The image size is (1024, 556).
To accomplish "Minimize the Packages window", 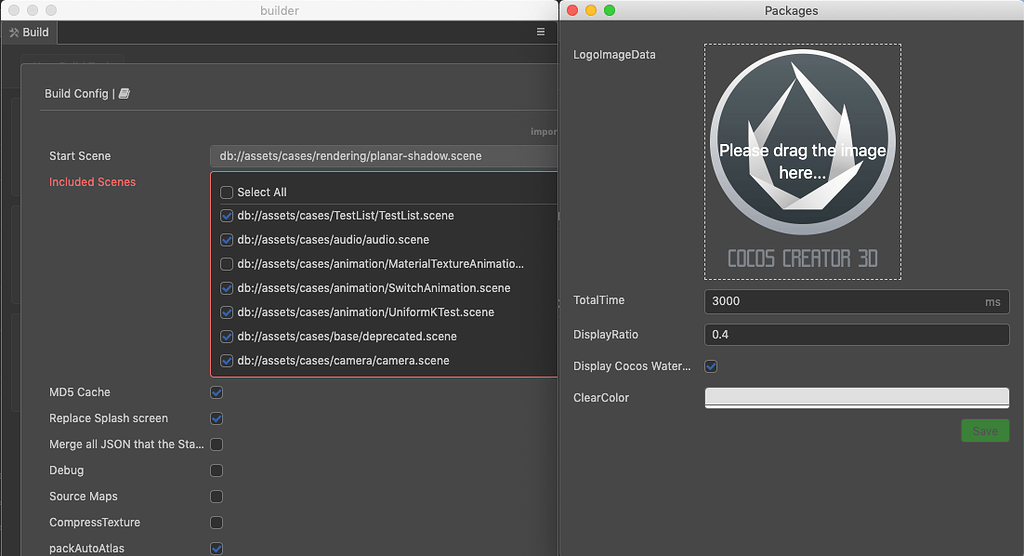I will tap(591, 10).
